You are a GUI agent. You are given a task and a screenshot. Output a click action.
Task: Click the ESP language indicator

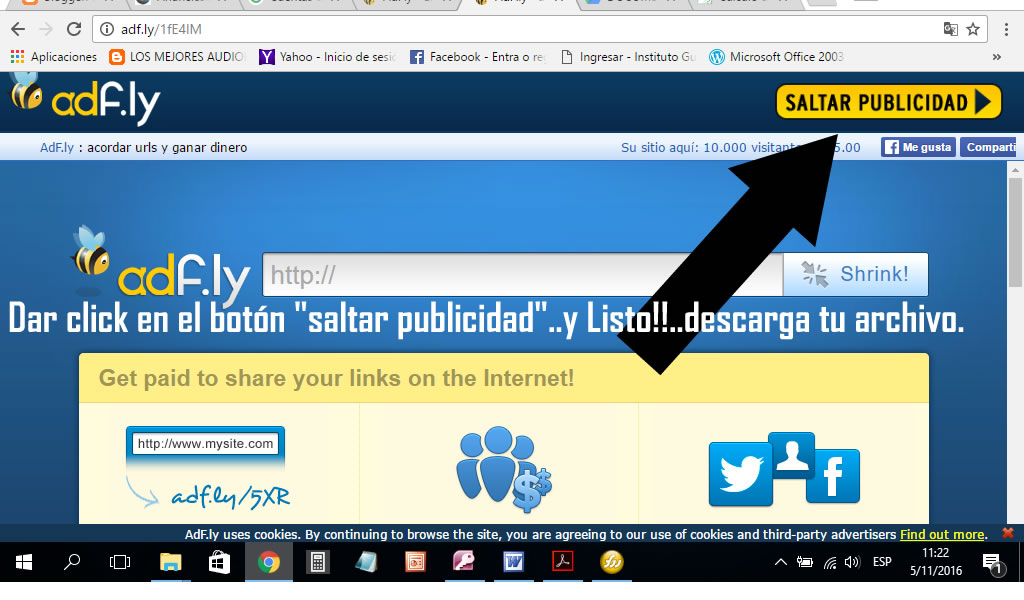pos(882,561)
